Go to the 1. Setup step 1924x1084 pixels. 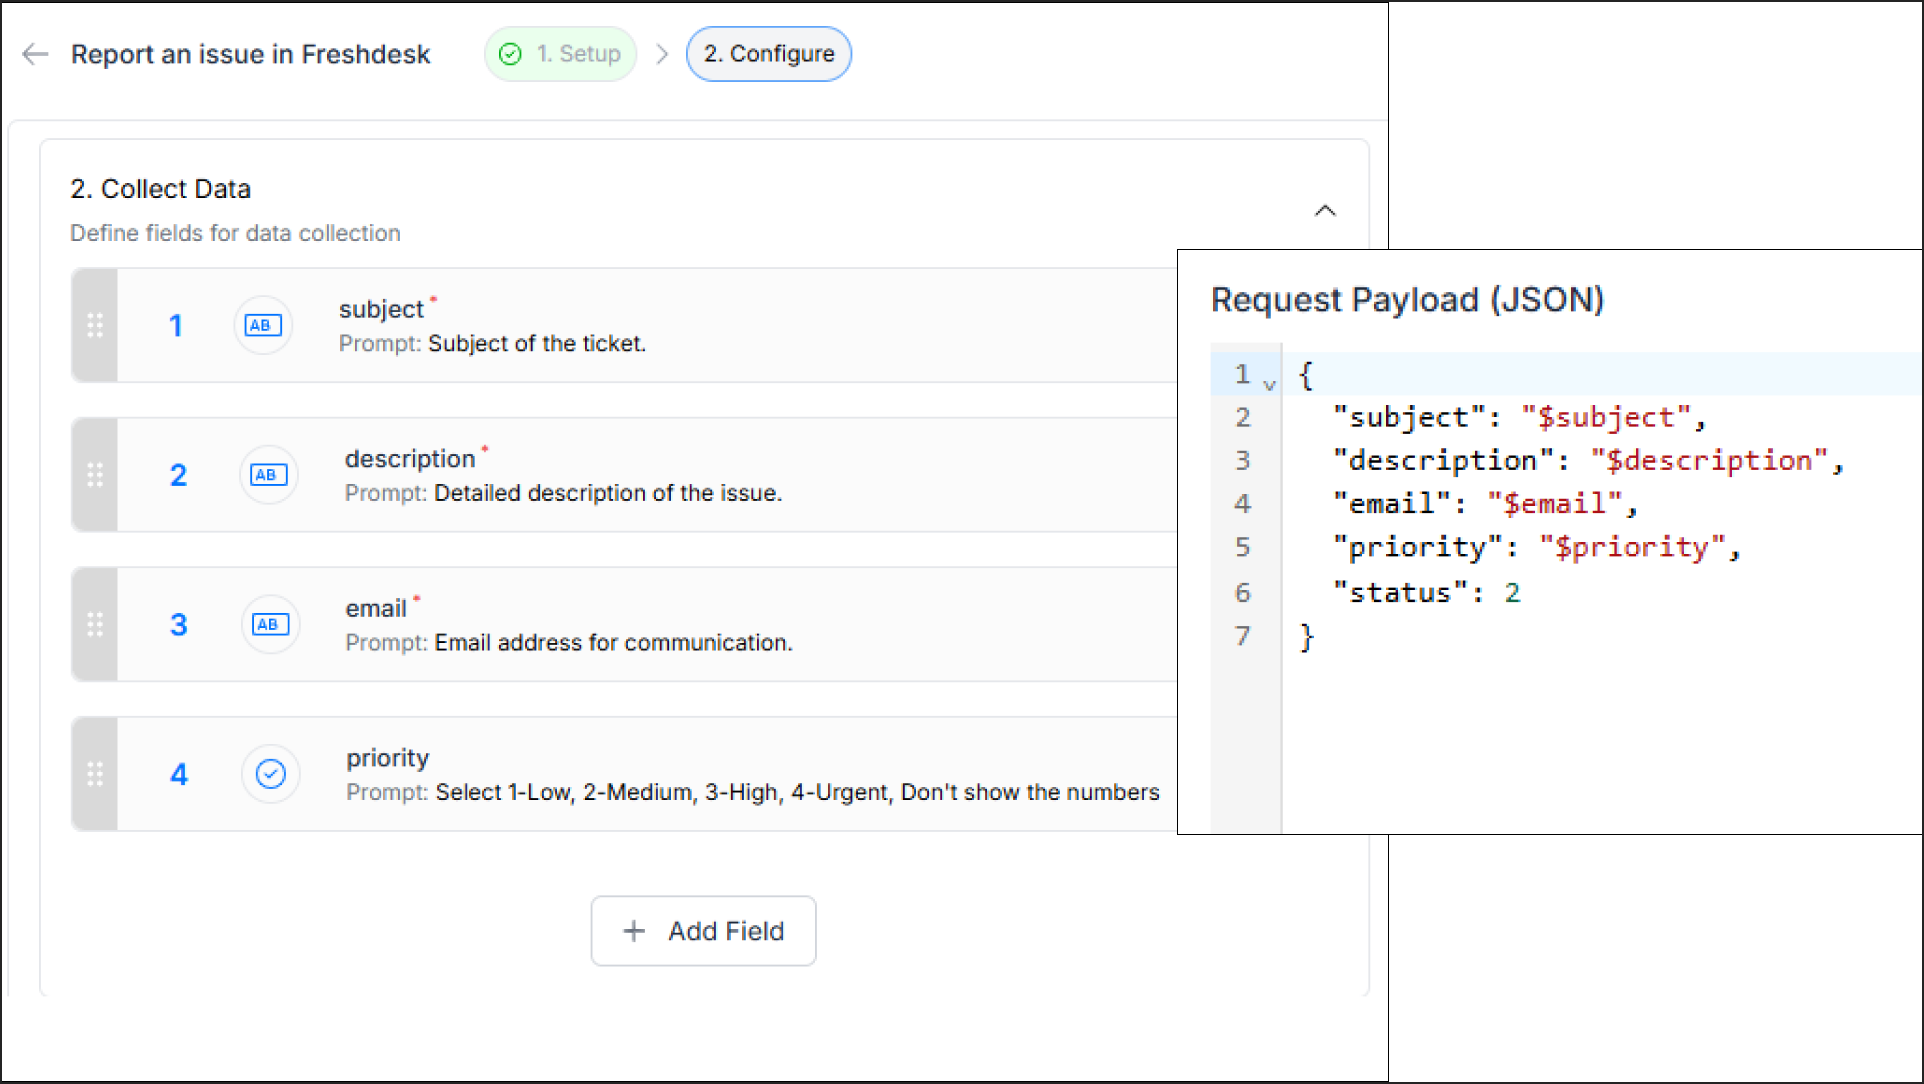(577, 54)
